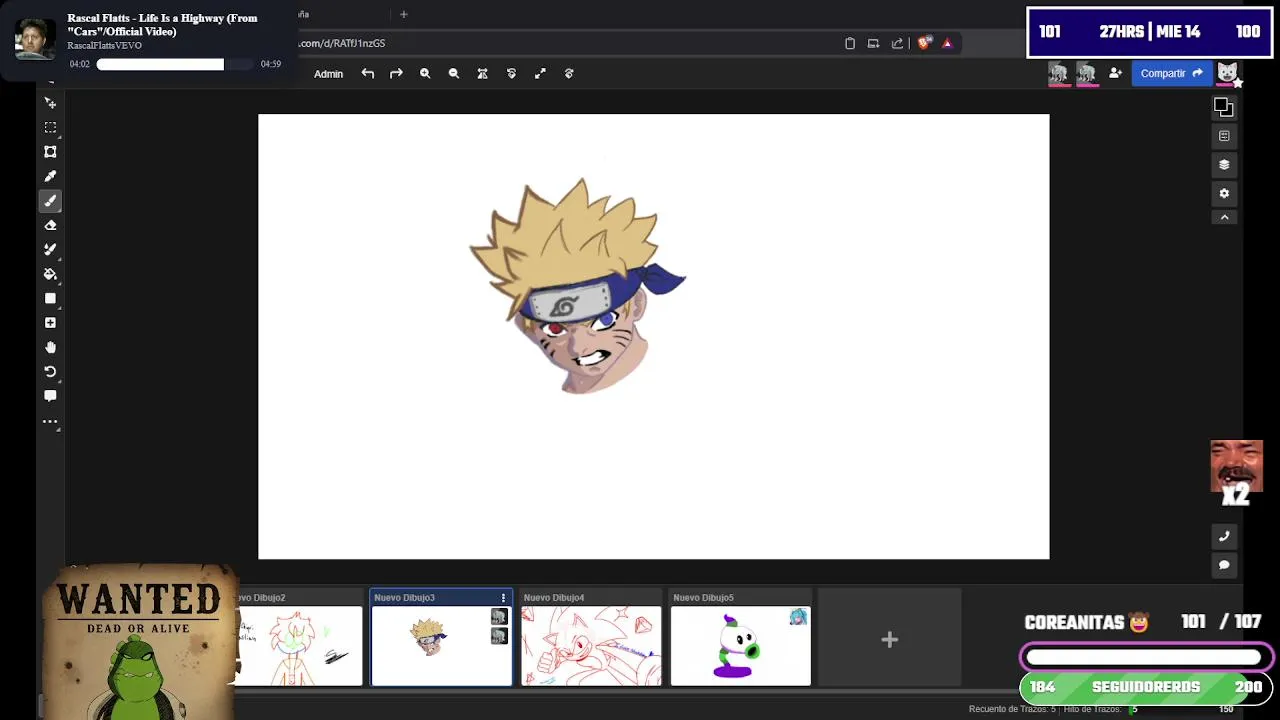Click the first participant avatar
Image resolution: width=1280 pixels, height=720 pixels.
coord(1058,73)
